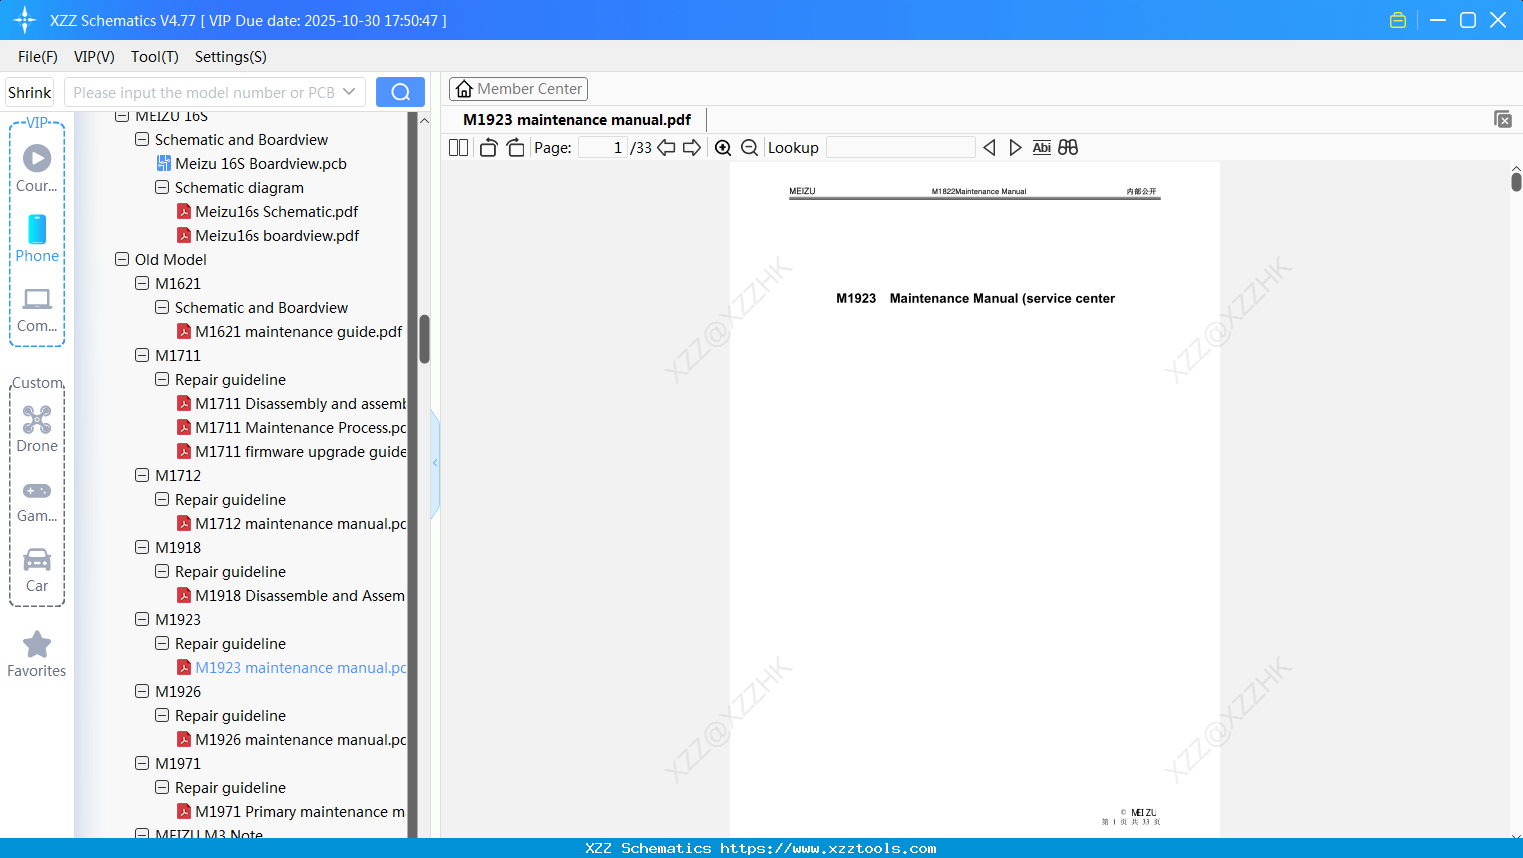Open the Course section in the sidebar
Viewport: 1523px width, 858px height.
37,169
